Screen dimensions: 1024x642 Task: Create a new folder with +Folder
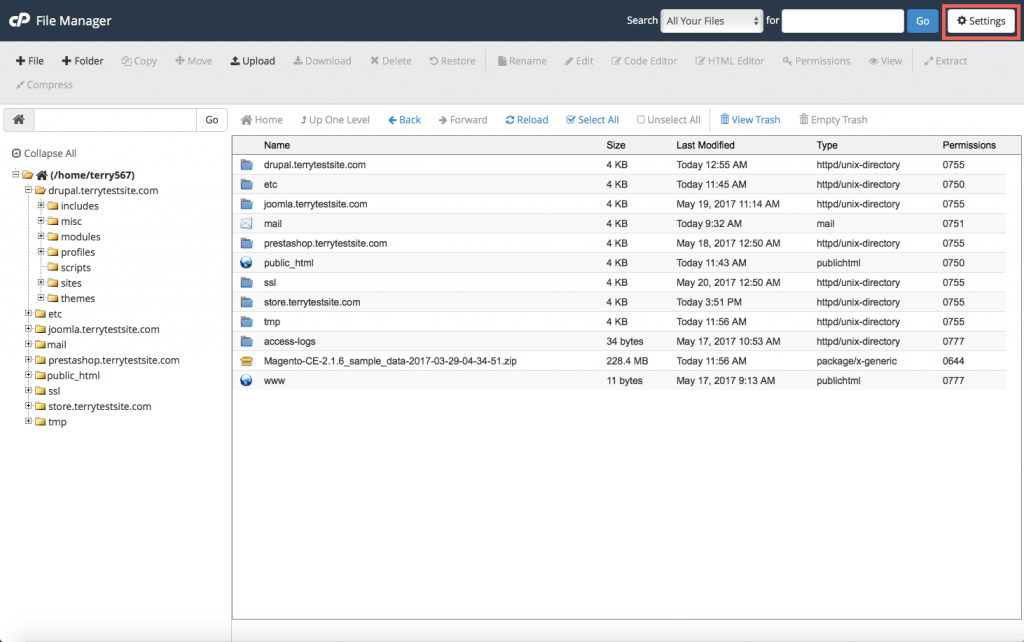tap(82, 60)
